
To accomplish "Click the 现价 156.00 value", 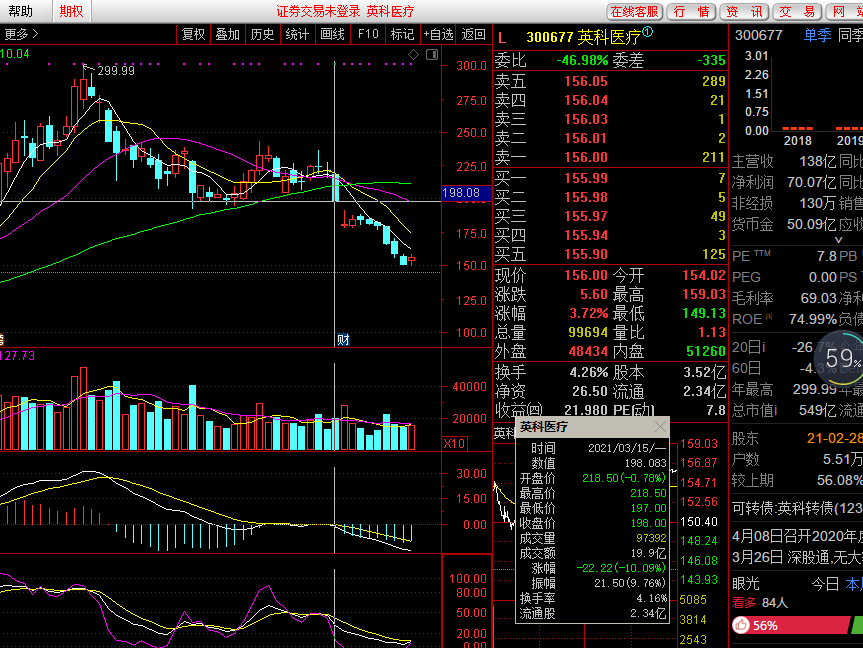I will point(586,275).
